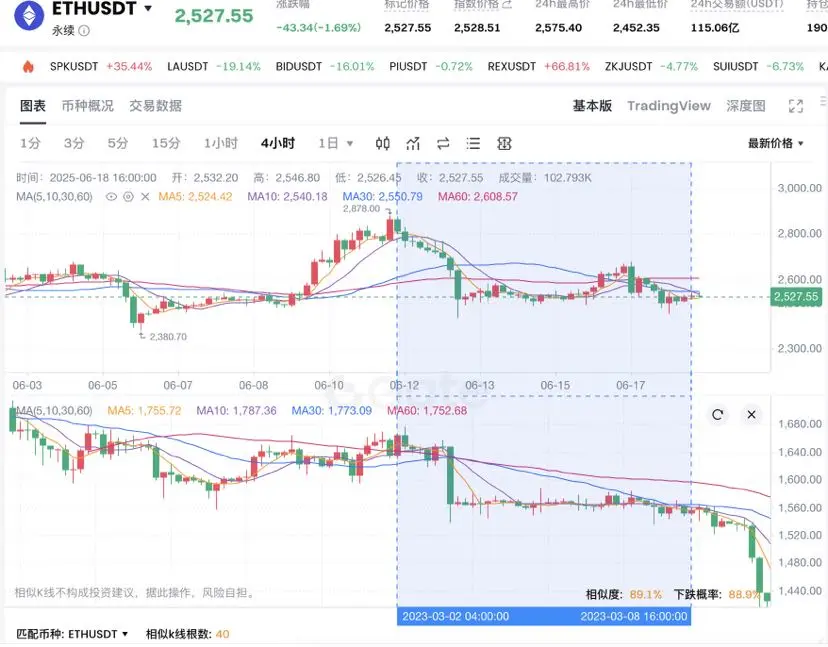
Task: Switch to the 币种概况 tab
Action: pyautogui.click(x=88, y=106)
